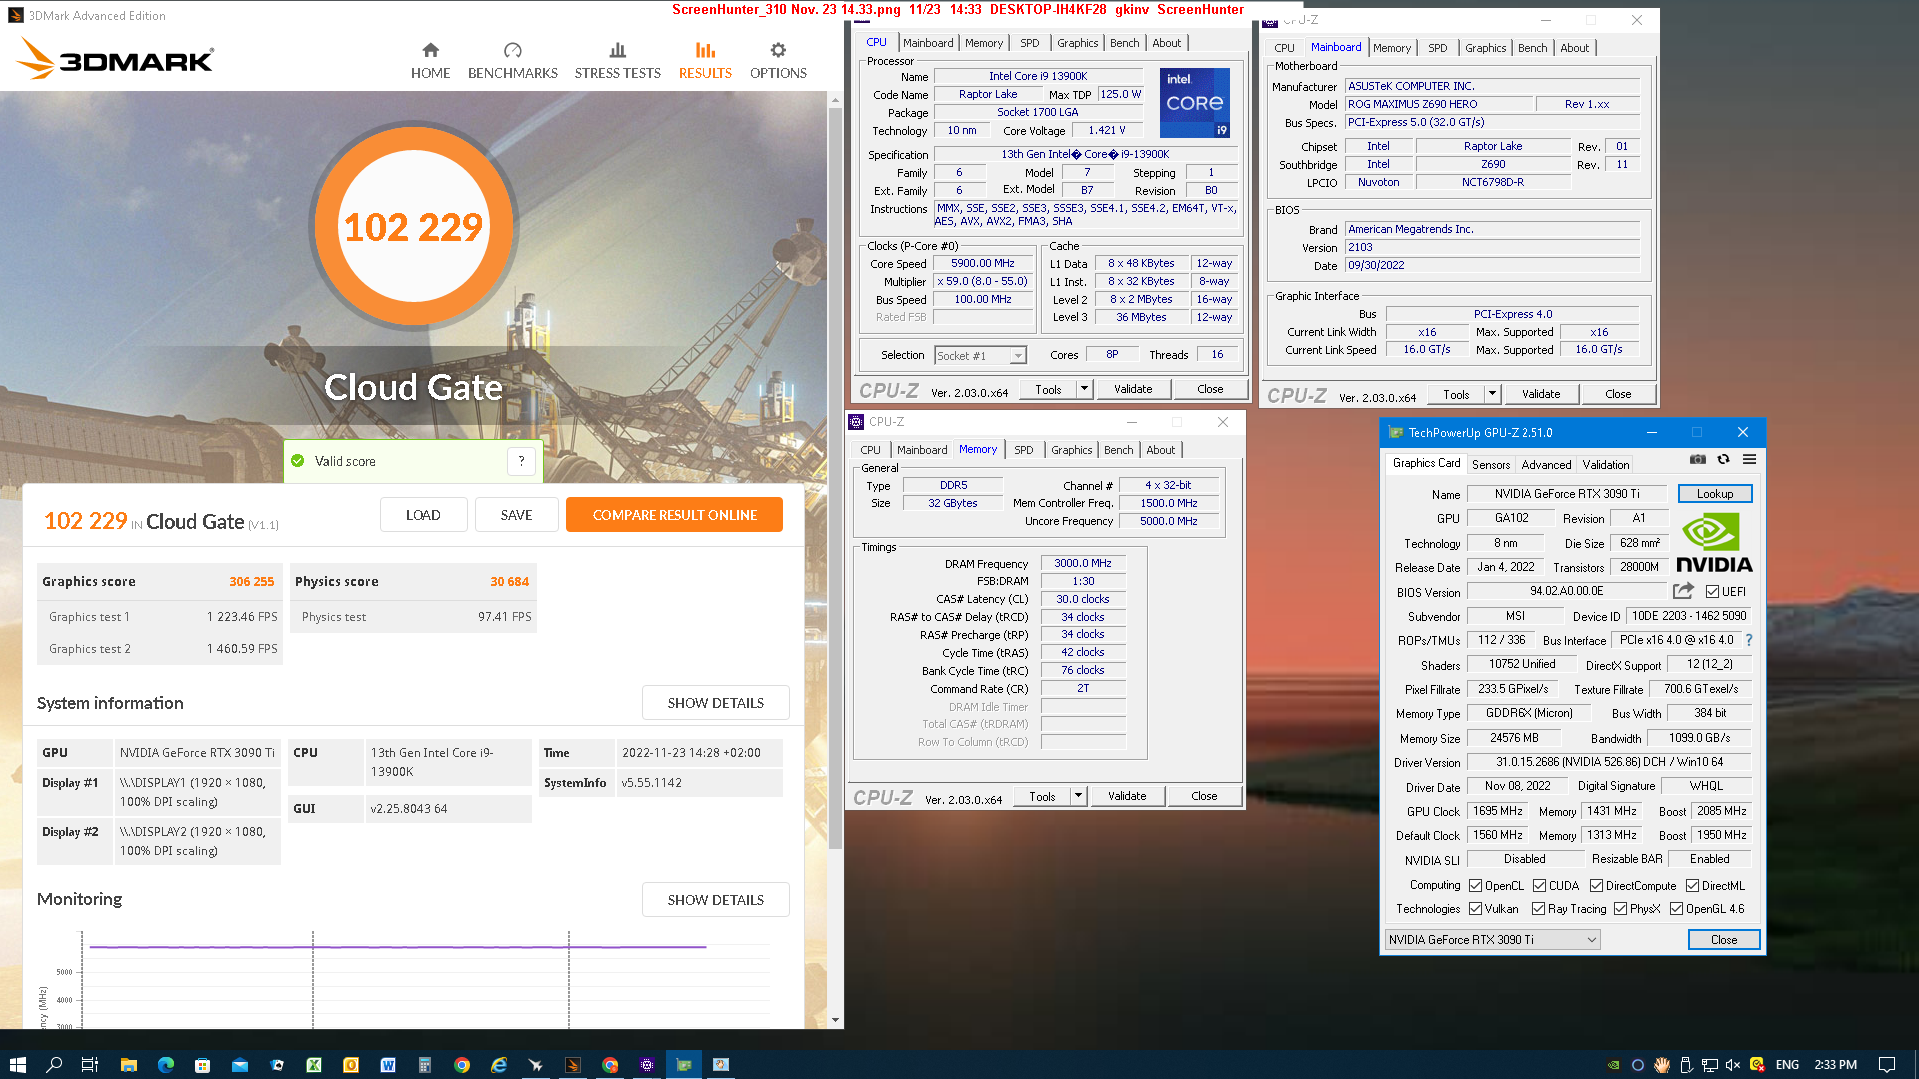1919x1079 pixels.
Task: Open Tools dropdown arrow in CPU-Z Memory window
Action: [x=1078, y=796]
